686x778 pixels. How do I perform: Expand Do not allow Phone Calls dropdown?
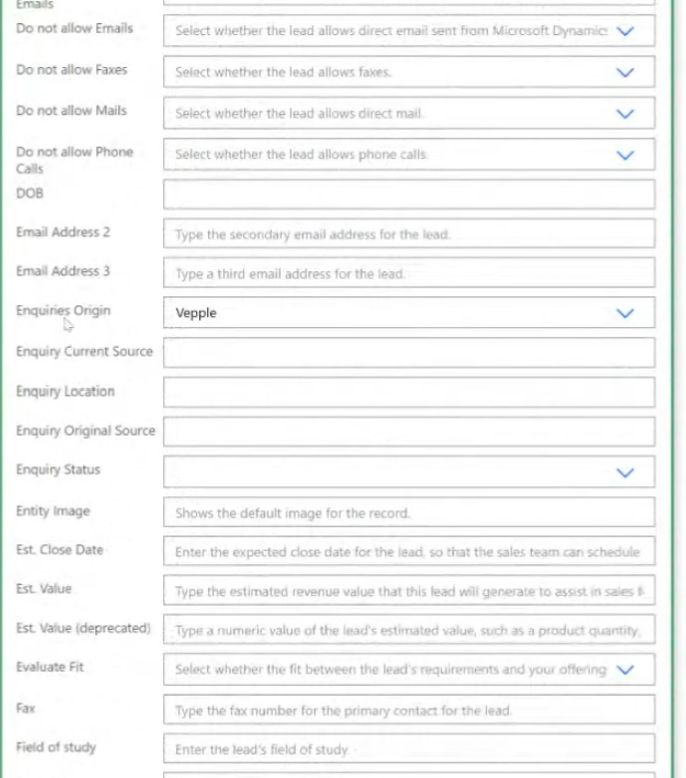[409, 155]
